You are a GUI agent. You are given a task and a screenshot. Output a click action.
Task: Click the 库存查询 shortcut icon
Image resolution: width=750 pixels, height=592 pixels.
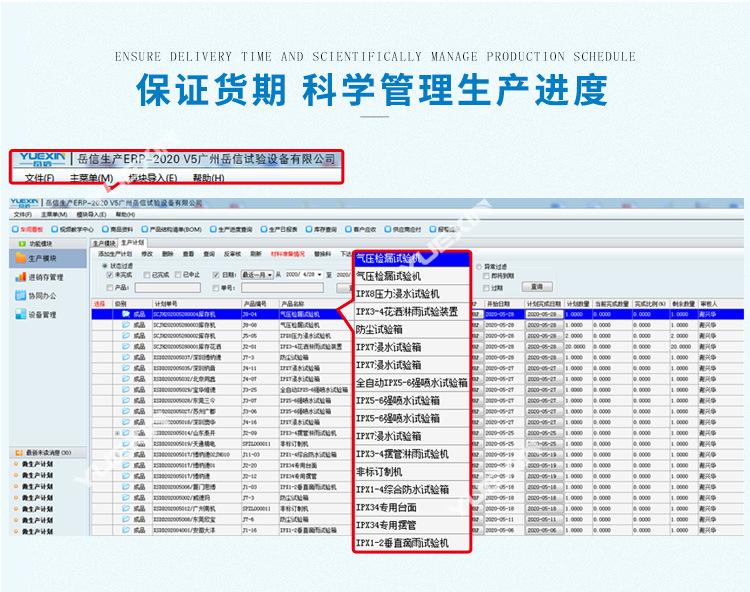pyautogui.click(x=309, y=230)
